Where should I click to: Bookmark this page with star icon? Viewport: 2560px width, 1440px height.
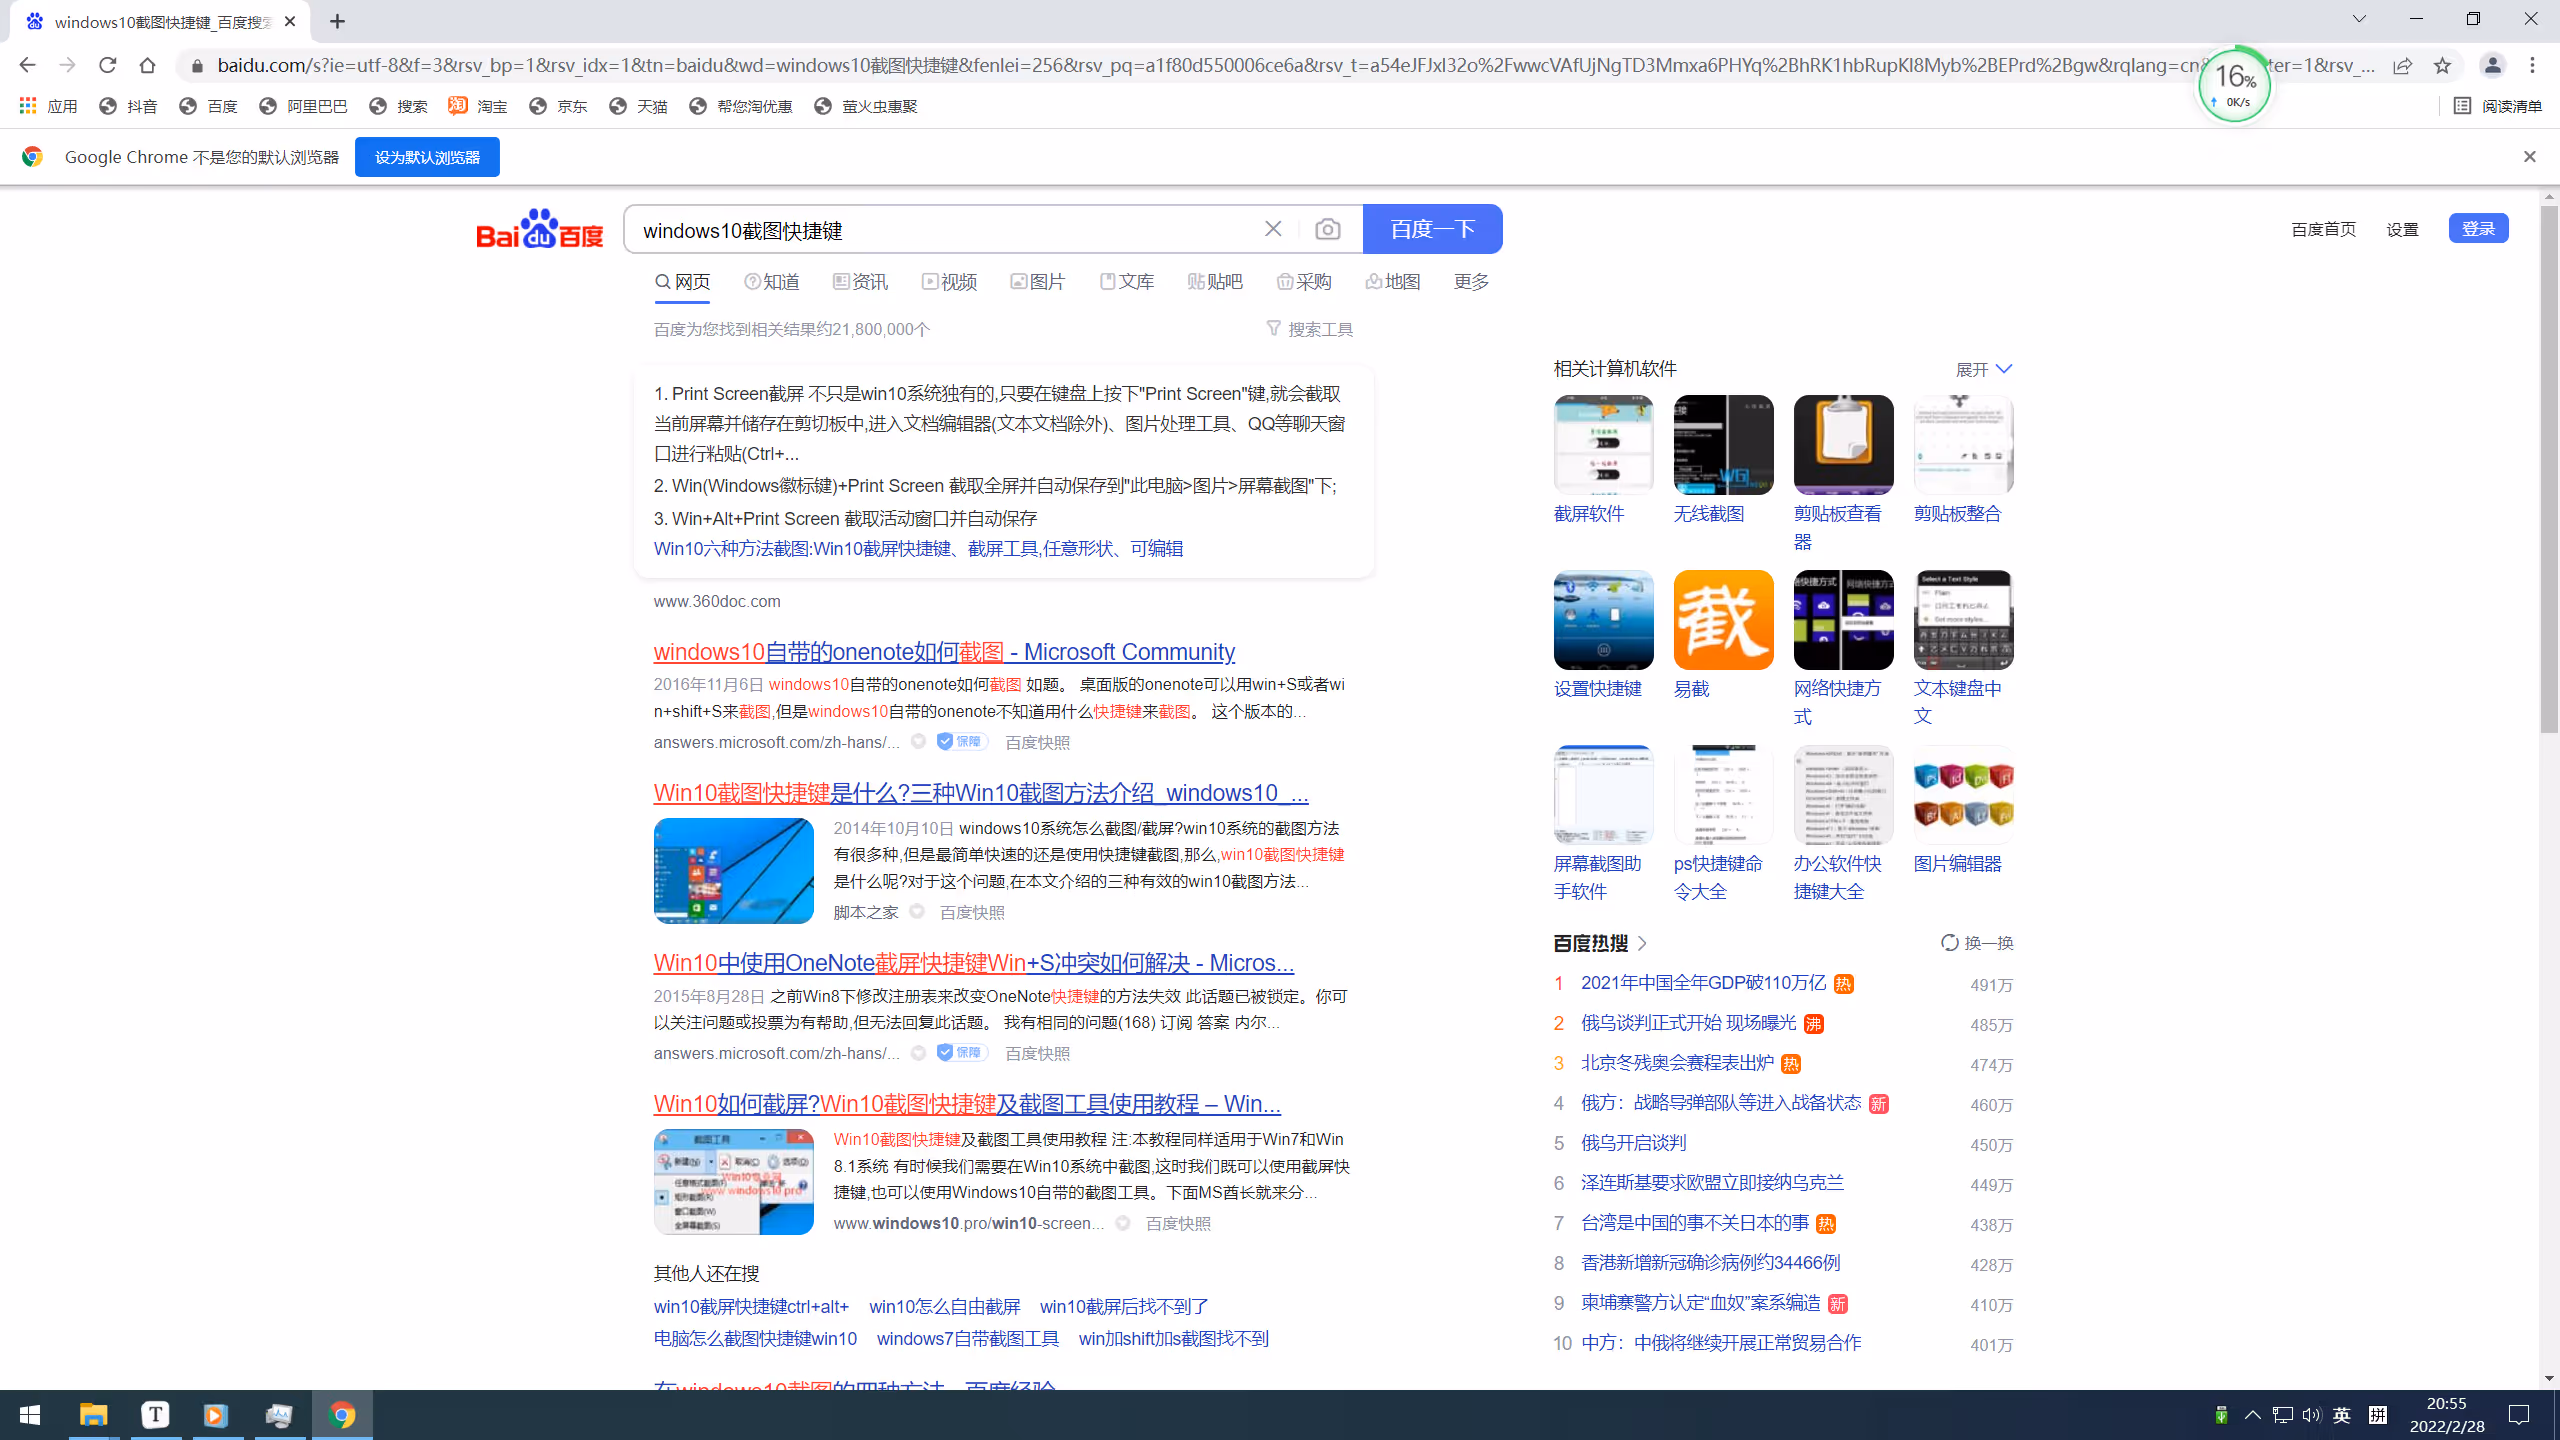pyautogui.click(x=2442, y=66)
